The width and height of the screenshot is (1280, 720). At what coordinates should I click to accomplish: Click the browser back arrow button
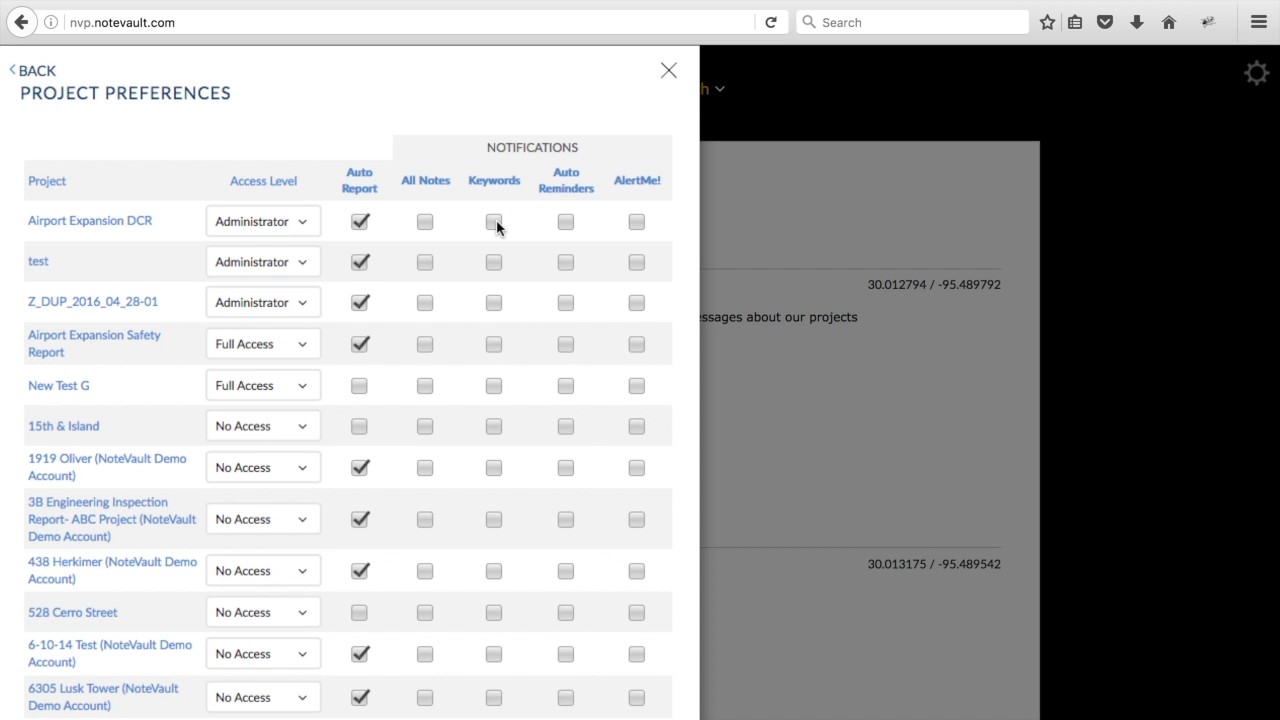click(x=21, y=22)
